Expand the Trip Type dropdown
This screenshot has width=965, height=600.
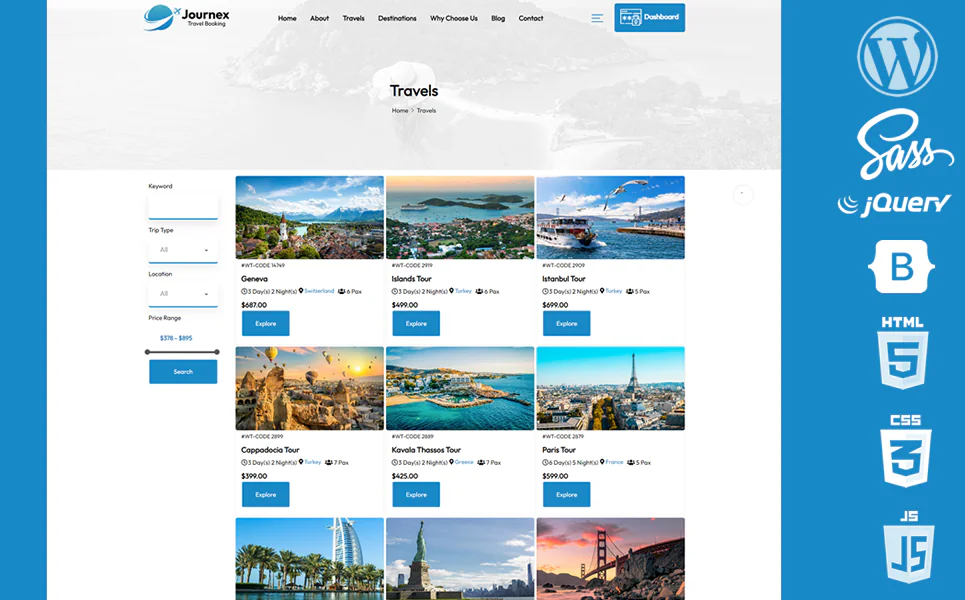pos(183,250)
